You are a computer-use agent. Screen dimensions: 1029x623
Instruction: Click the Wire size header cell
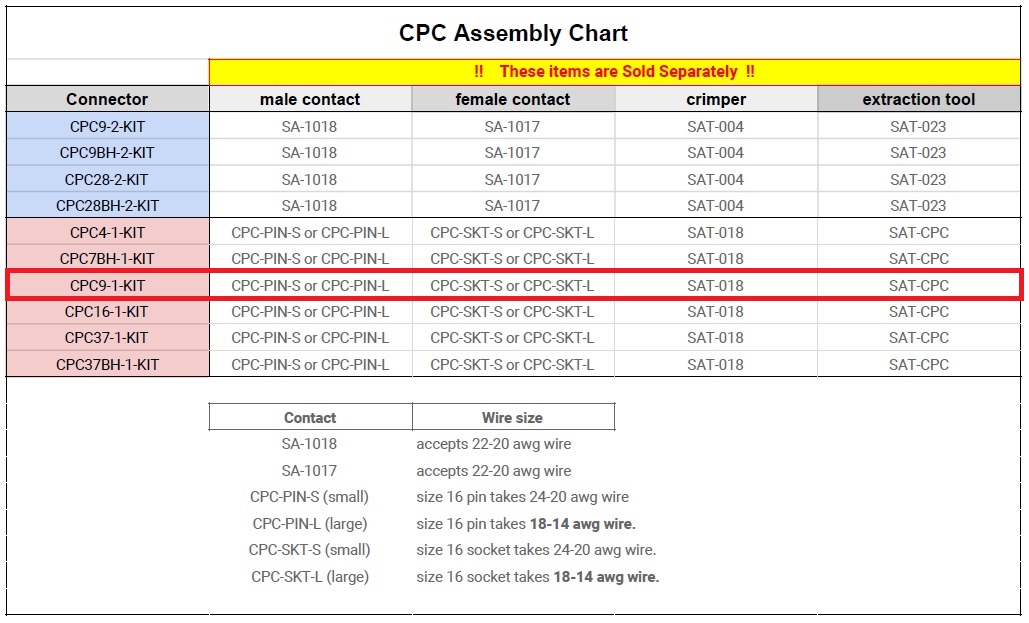click(x=513, y=418)
